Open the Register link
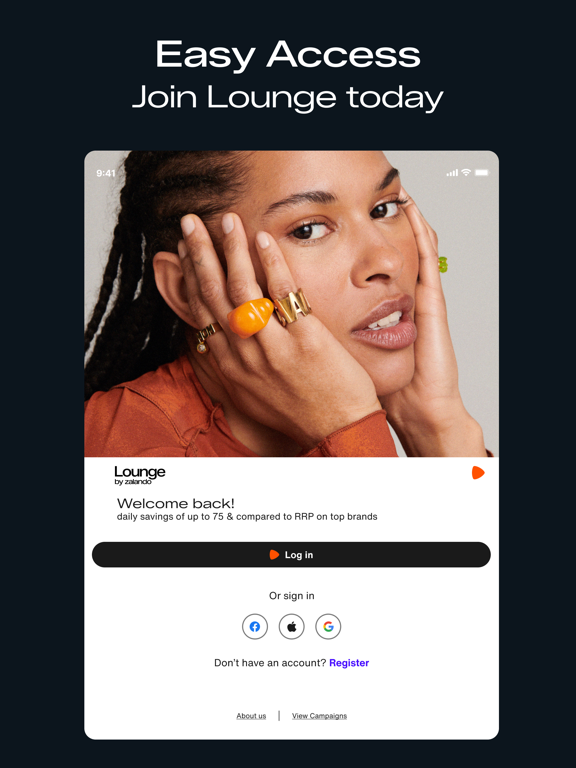This screenshot has width=576, height=768. [x=349, y=663]
